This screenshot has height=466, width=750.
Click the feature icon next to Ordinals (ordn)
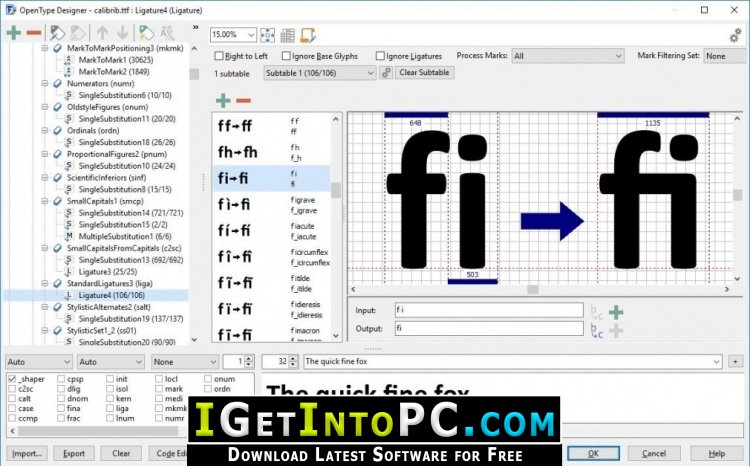coord(57,131)
